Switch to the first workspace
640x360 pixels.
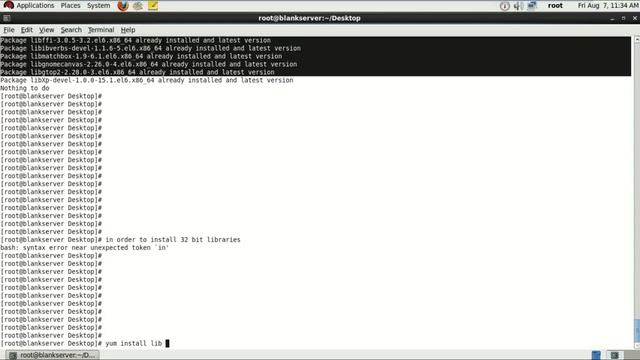coord(596,355)
